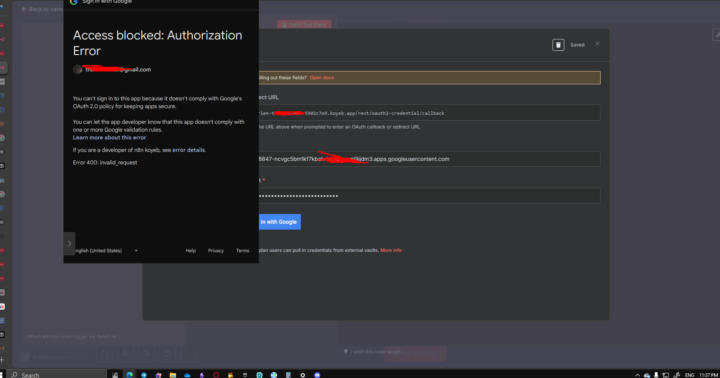Delete the credential with the trash icon
This screenshot has height=378, width=720.
click(558, 45)
